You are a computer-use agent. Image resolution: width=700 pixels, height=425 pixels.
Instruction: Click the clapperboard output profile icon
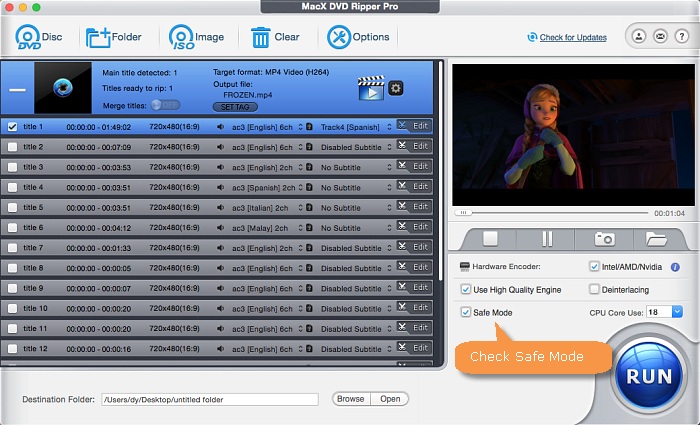coord(371,88)
